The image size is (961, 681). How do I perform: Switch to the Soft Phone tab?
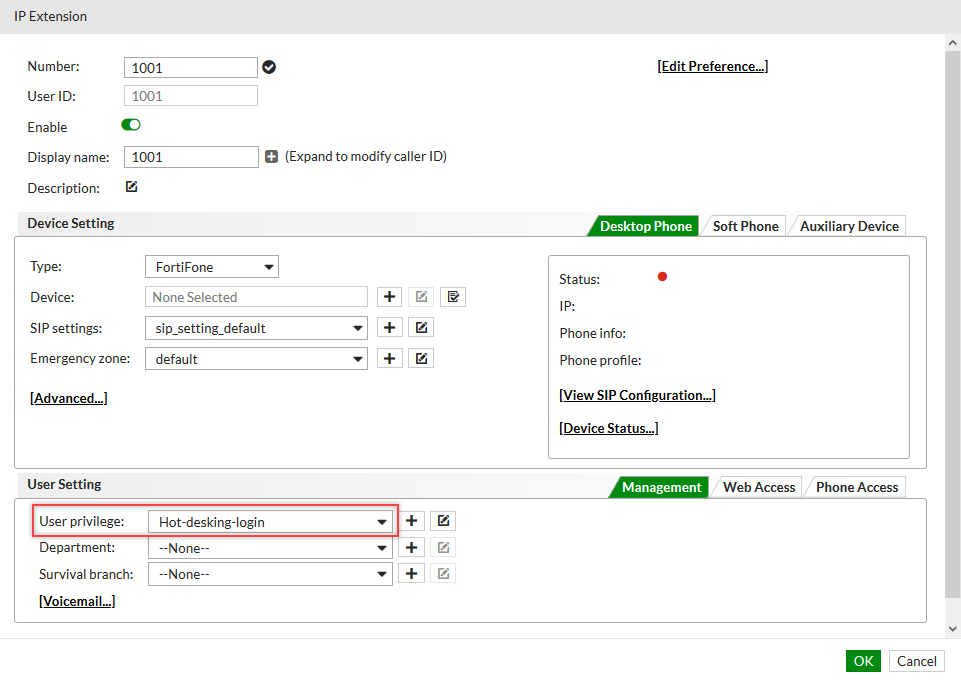(x=745, y=226)
